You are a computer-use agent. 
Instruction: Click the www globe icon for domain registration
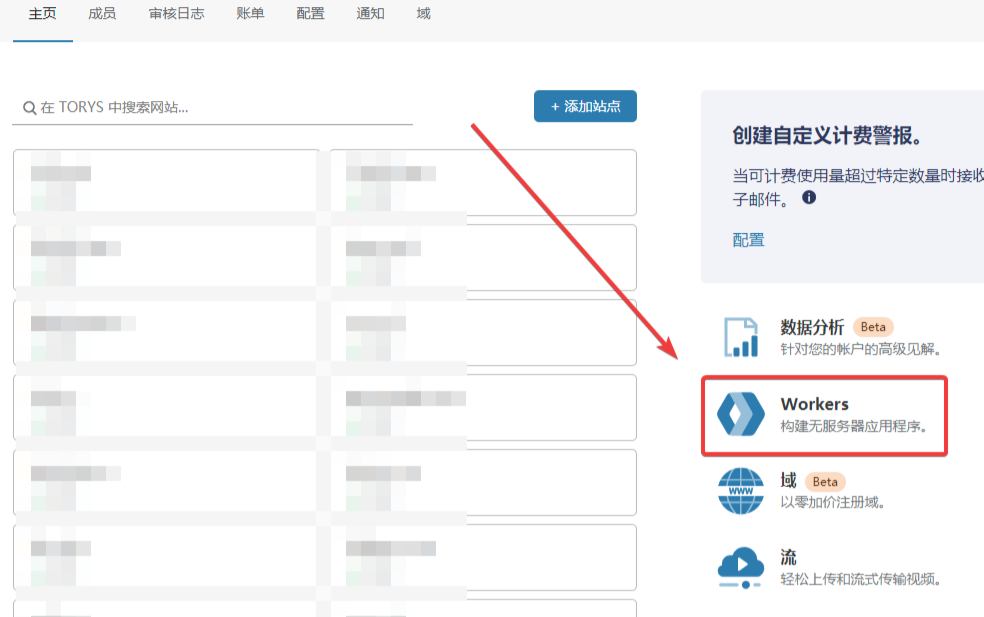tap(741, 490)
